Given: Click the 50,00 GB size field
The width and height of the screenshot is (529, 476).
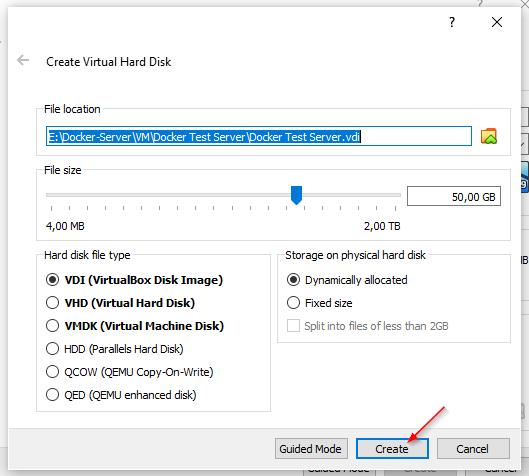Looking at the screenshot, I should (x=454, y=196).
